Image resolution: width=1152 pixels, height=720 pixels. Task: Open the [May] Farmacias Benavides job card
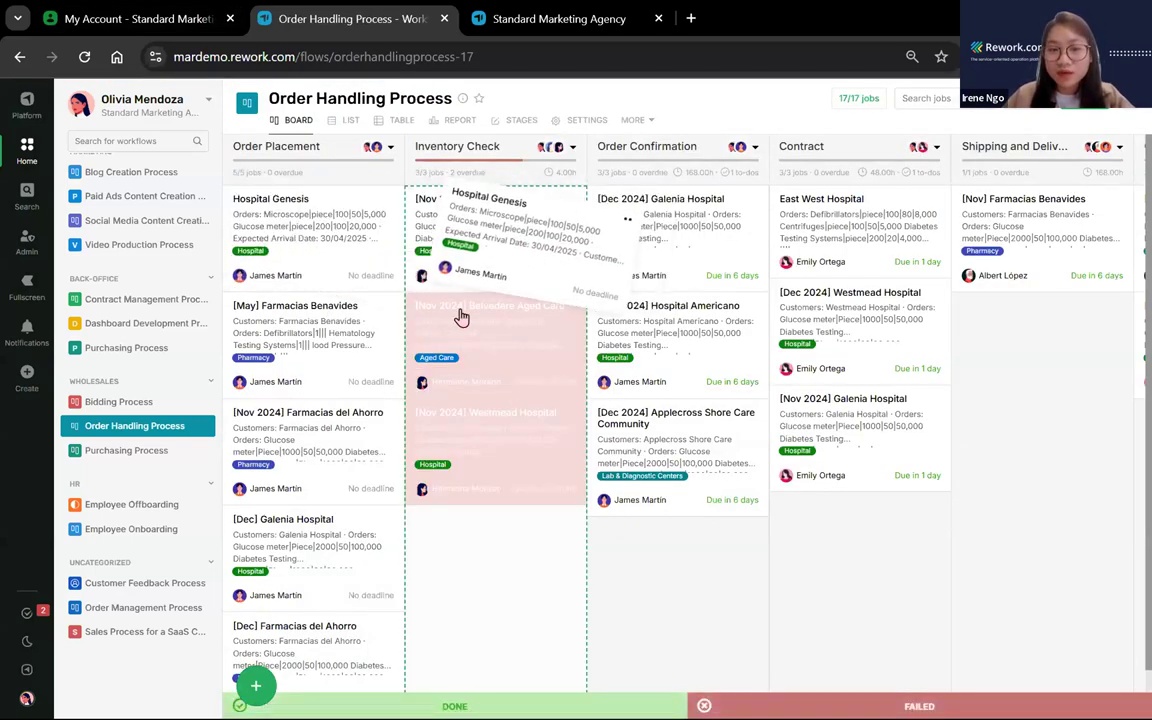point(313,345)
